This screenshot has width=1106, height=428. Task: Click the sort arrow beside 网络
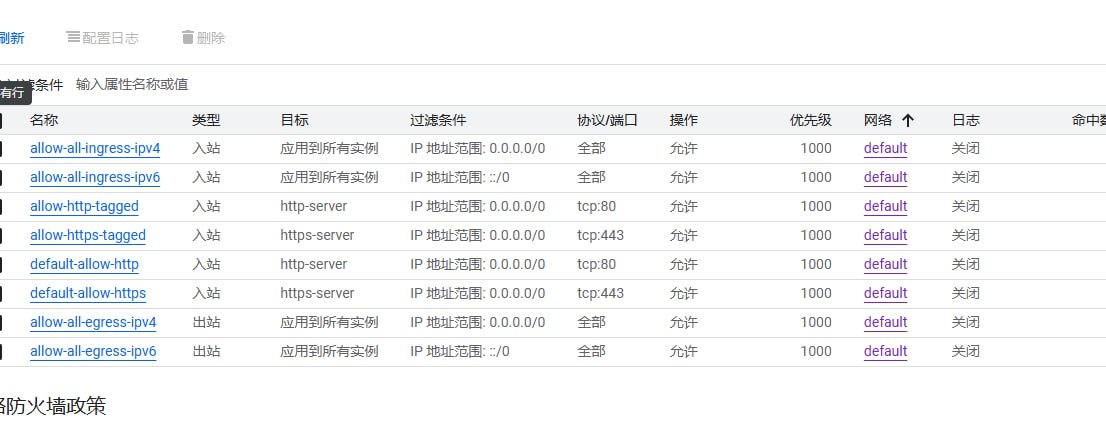908,120
